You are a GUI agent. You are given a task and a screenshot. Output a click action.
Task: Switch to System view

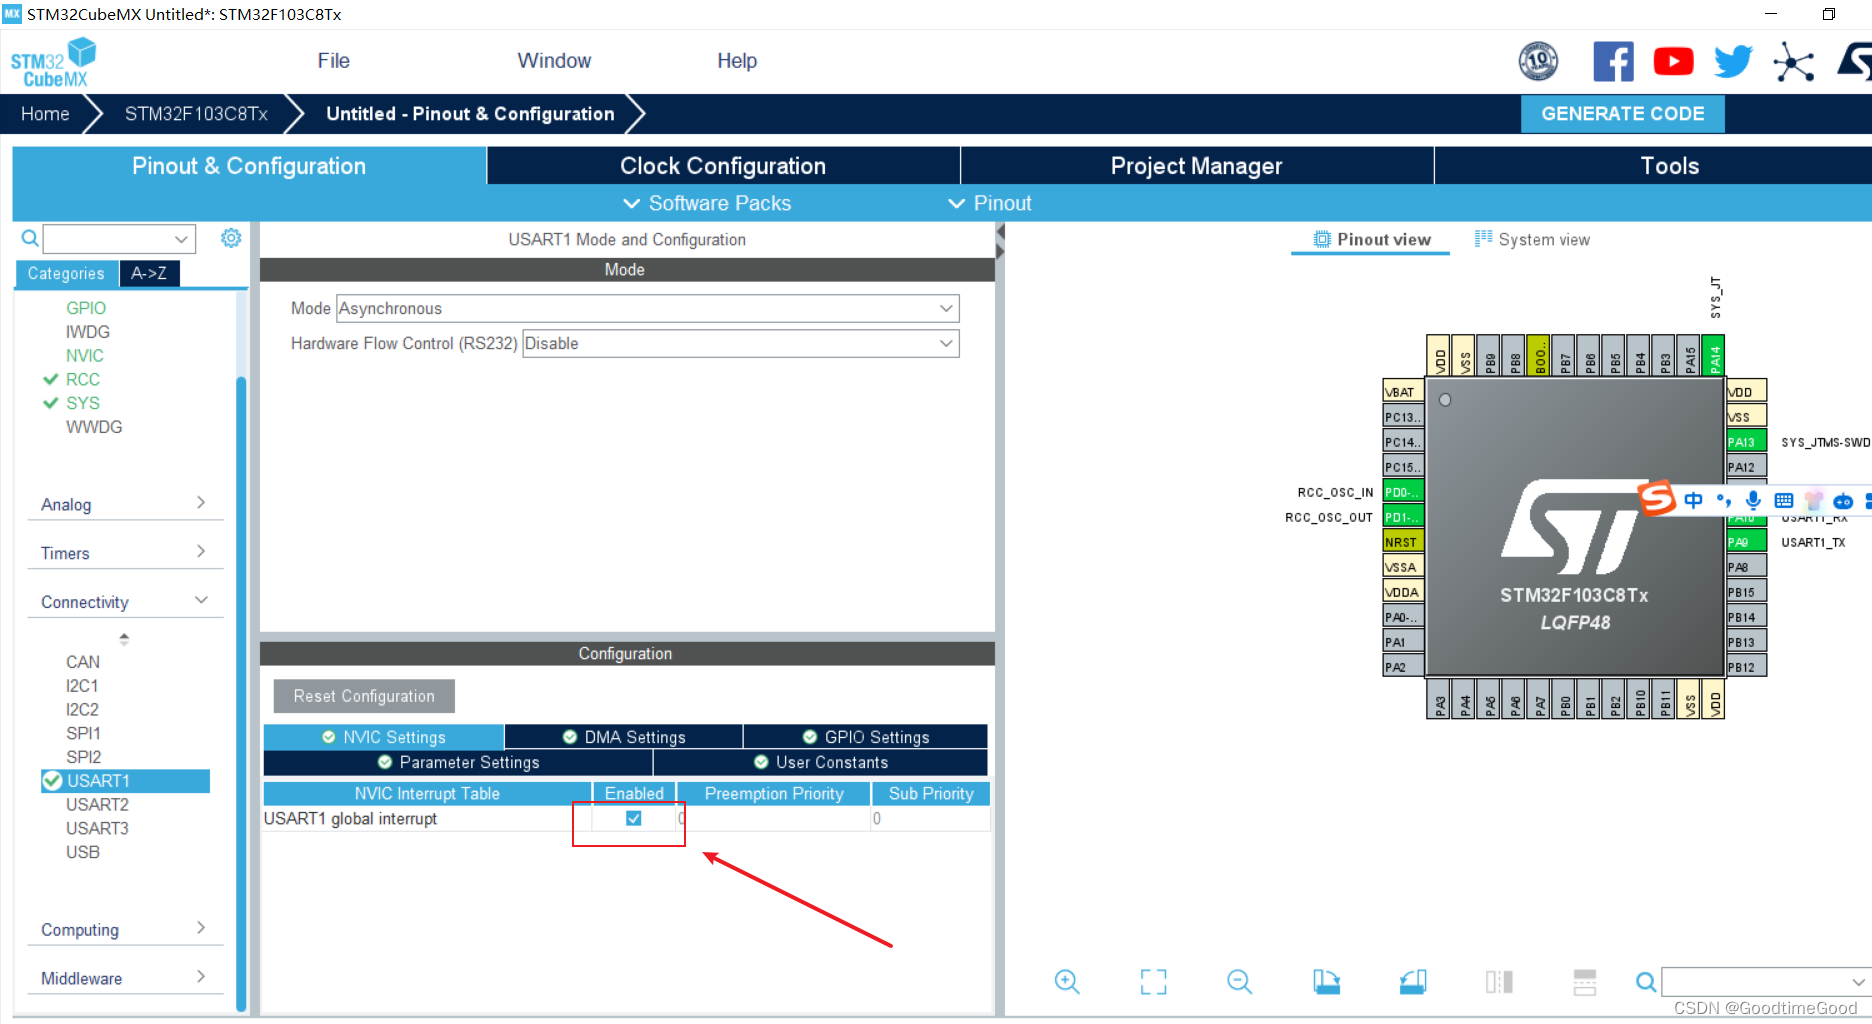[x=1532, y=240]
